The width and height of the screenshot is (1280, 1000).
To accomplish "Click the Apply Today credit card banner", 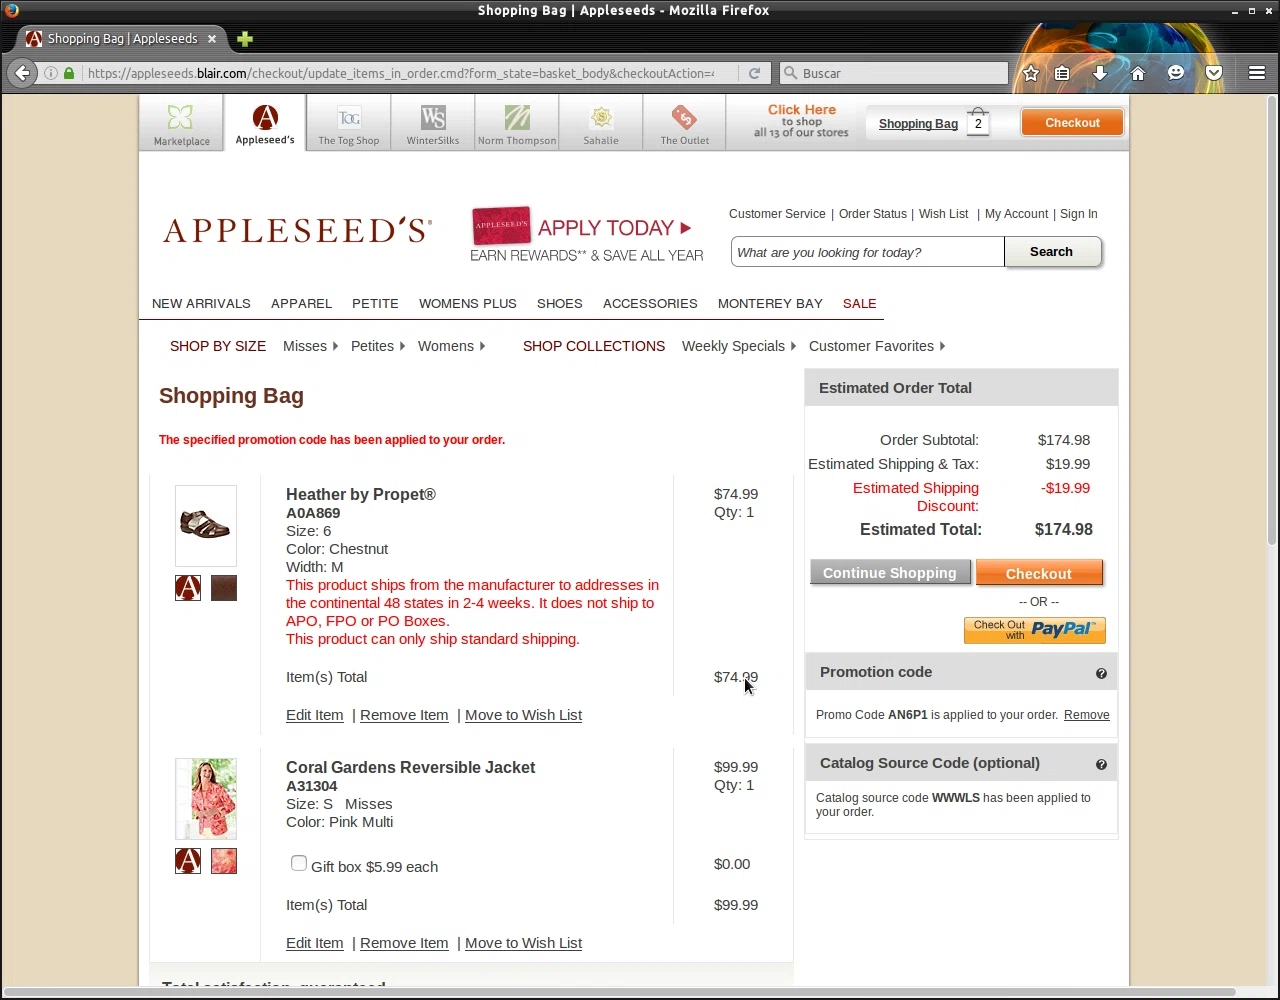I will [x=587, y=236].
